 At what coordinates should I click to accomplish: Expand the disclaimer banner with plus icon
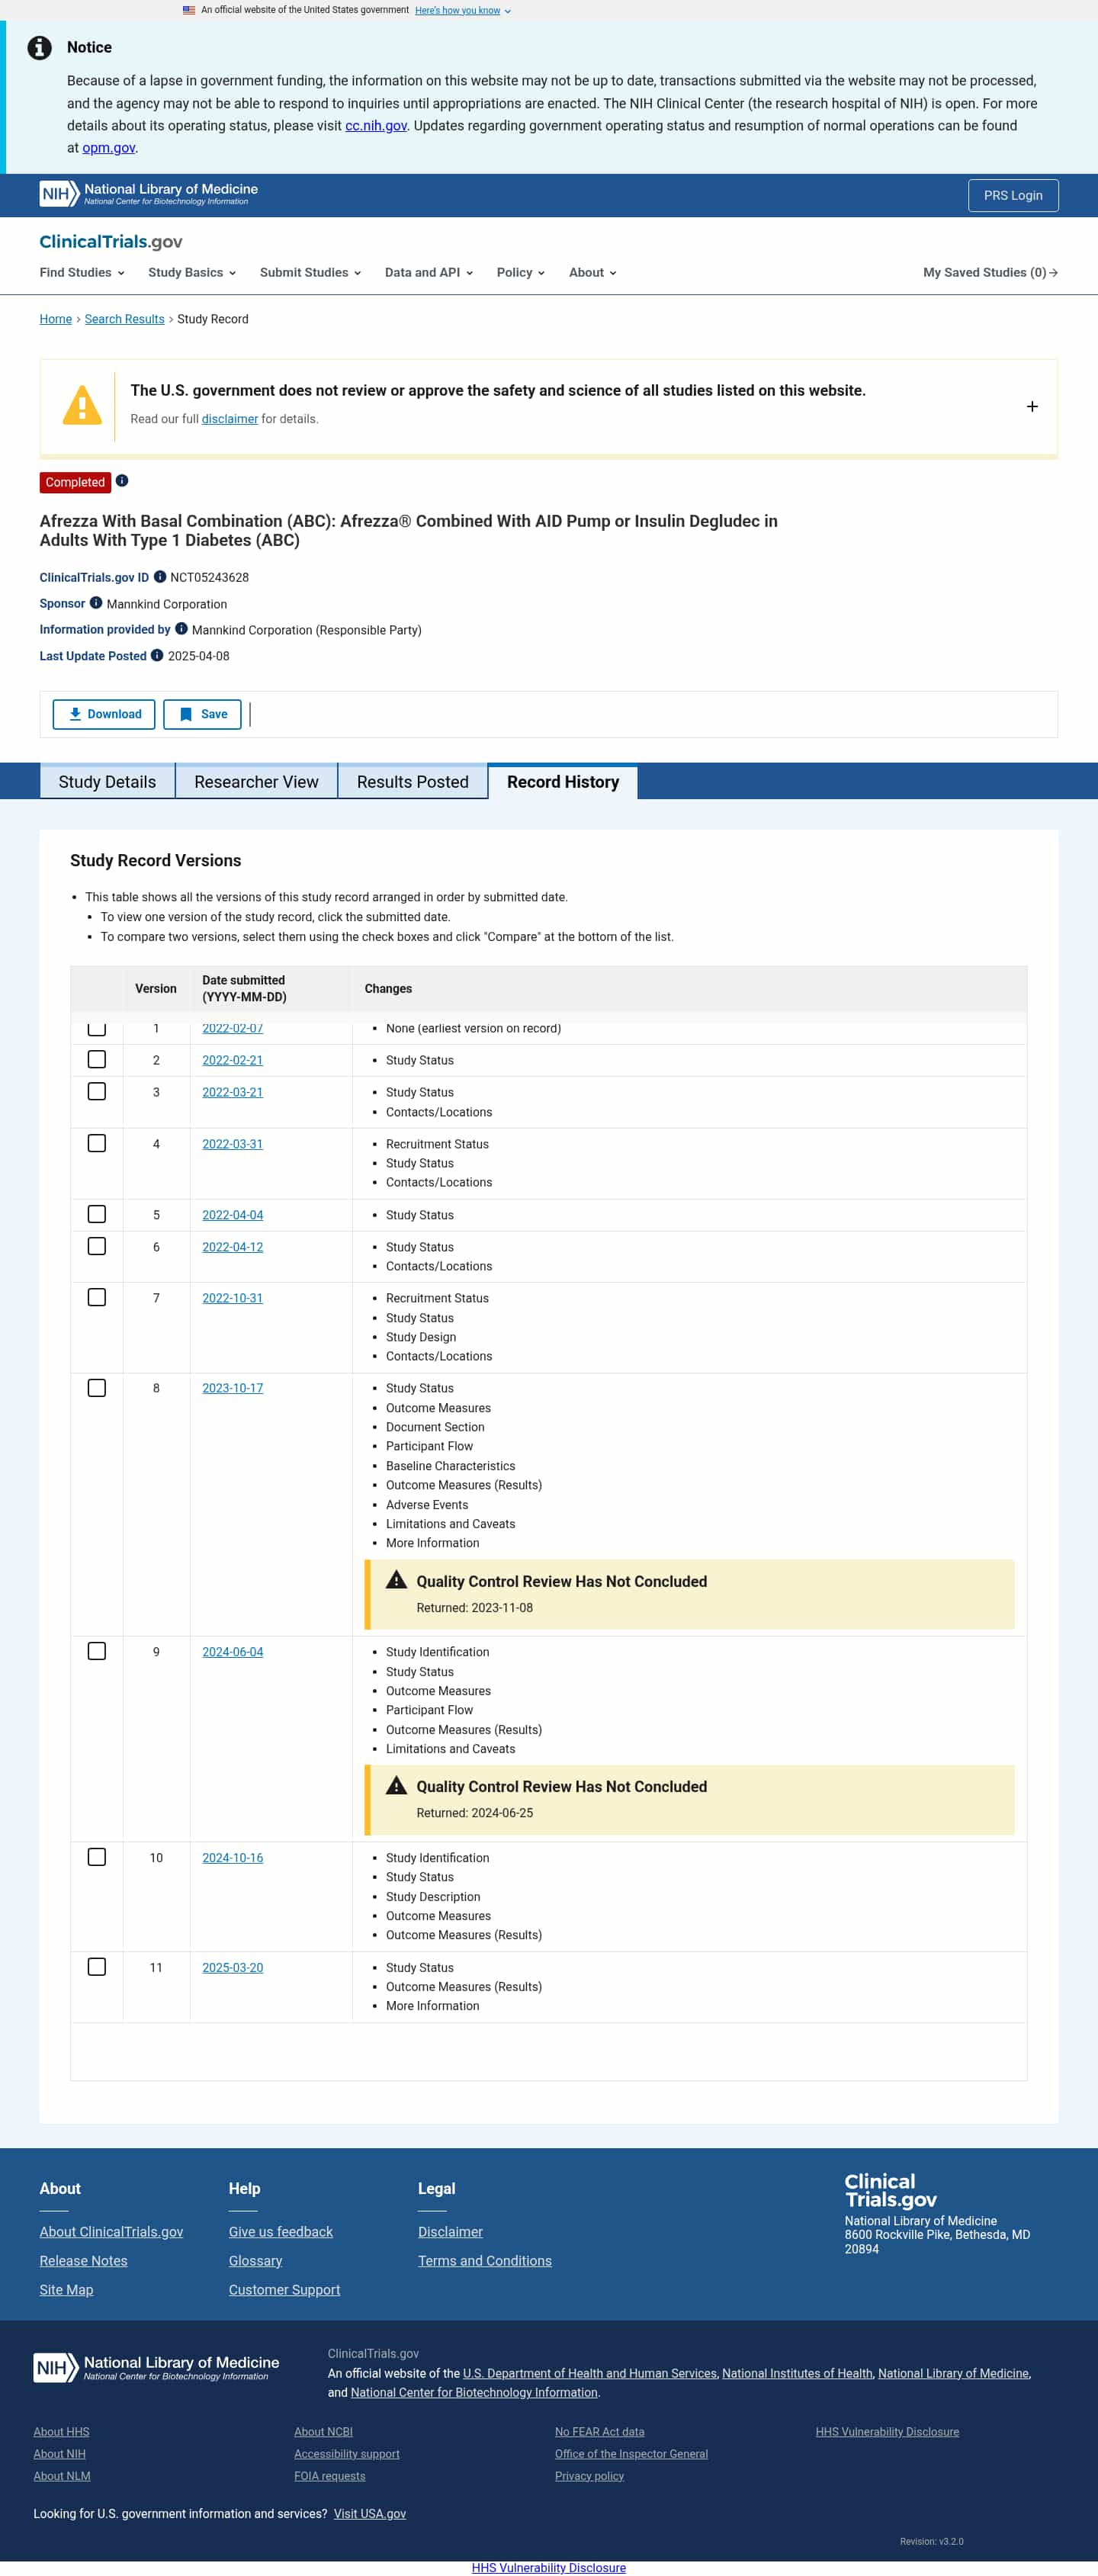(x=1031, y=407)
